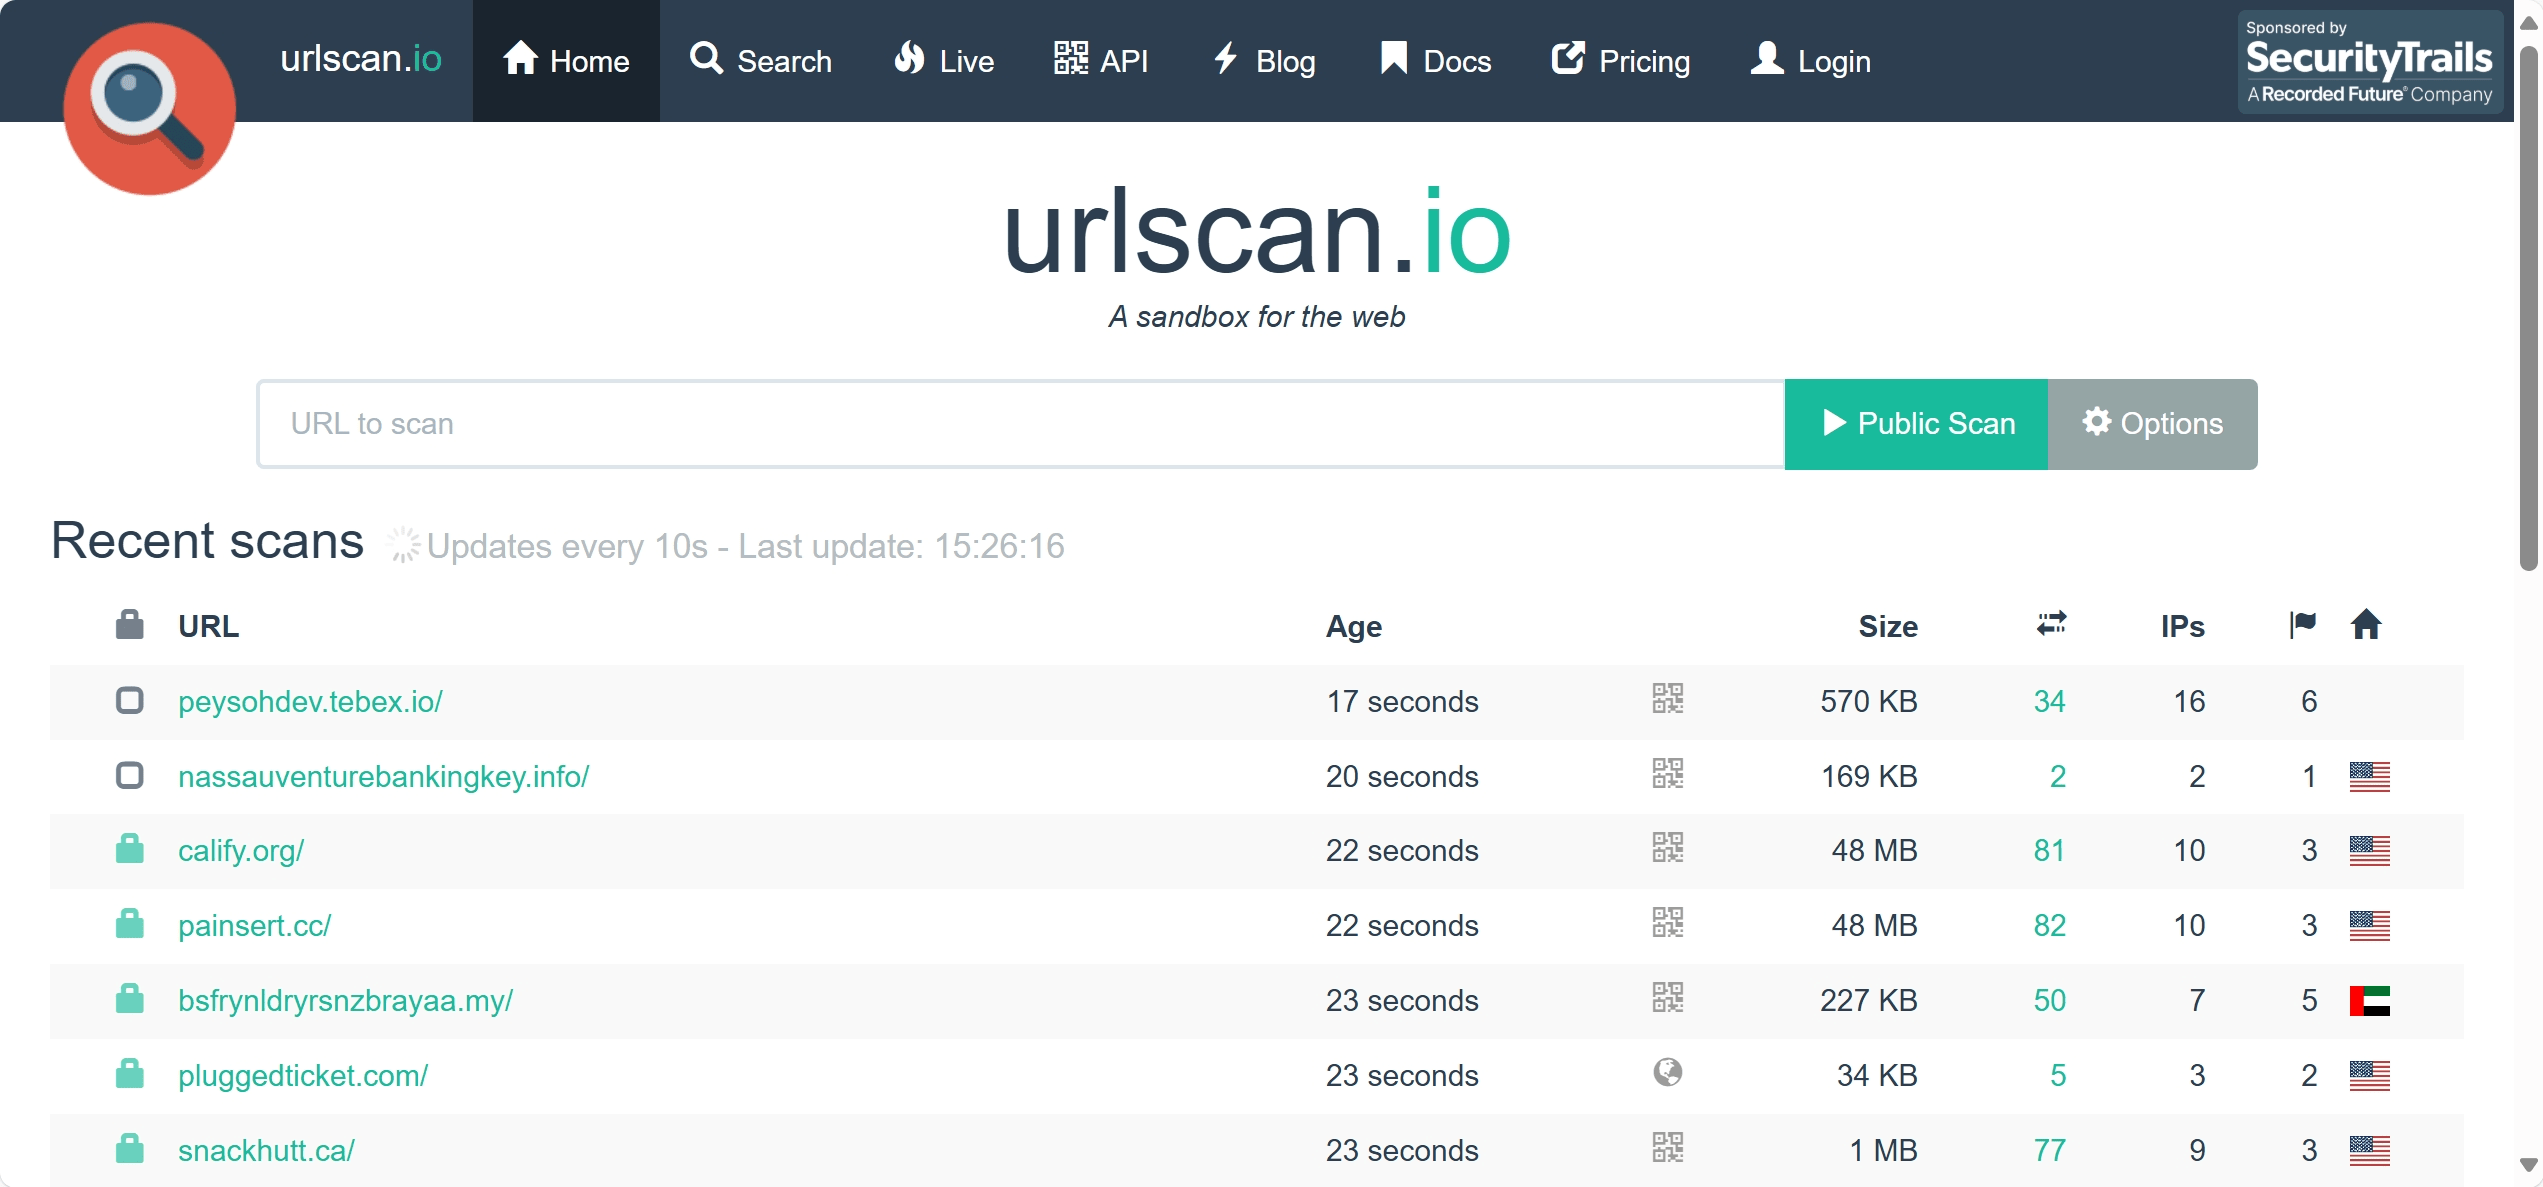The image size is (2543, 1187).
Task: Click the 570 KB size cell
Action: coord(1868,701)
